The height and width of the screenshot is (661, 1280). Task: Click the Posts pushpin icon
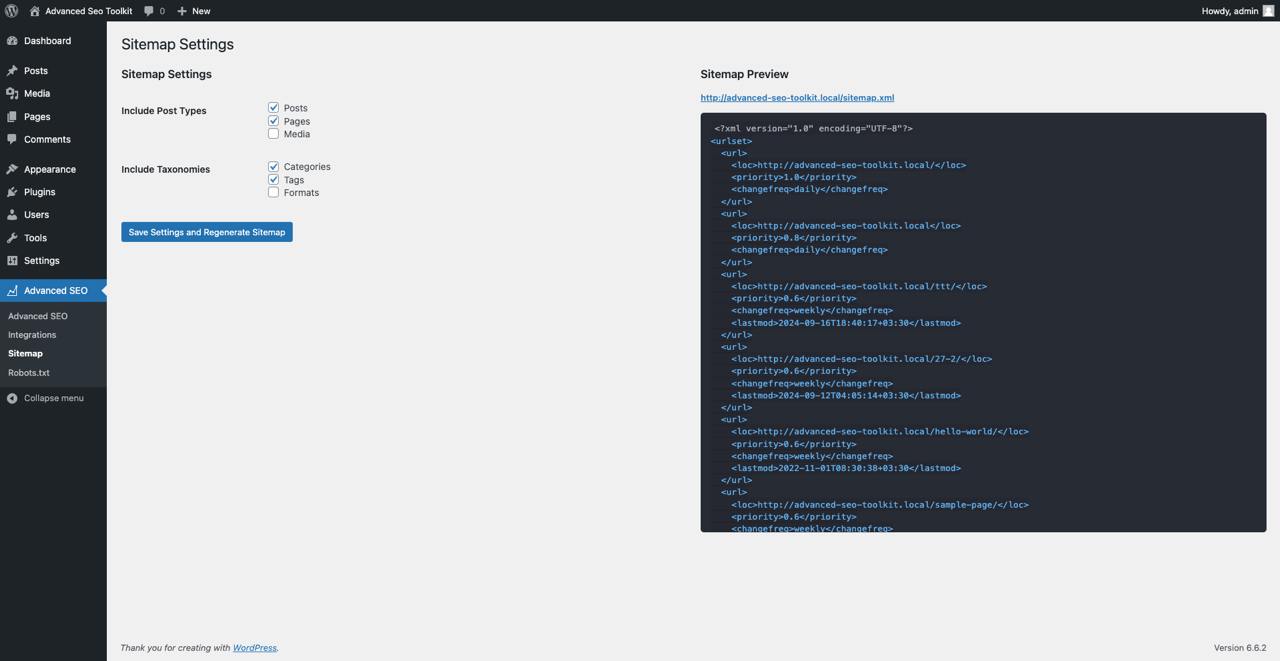12,71
